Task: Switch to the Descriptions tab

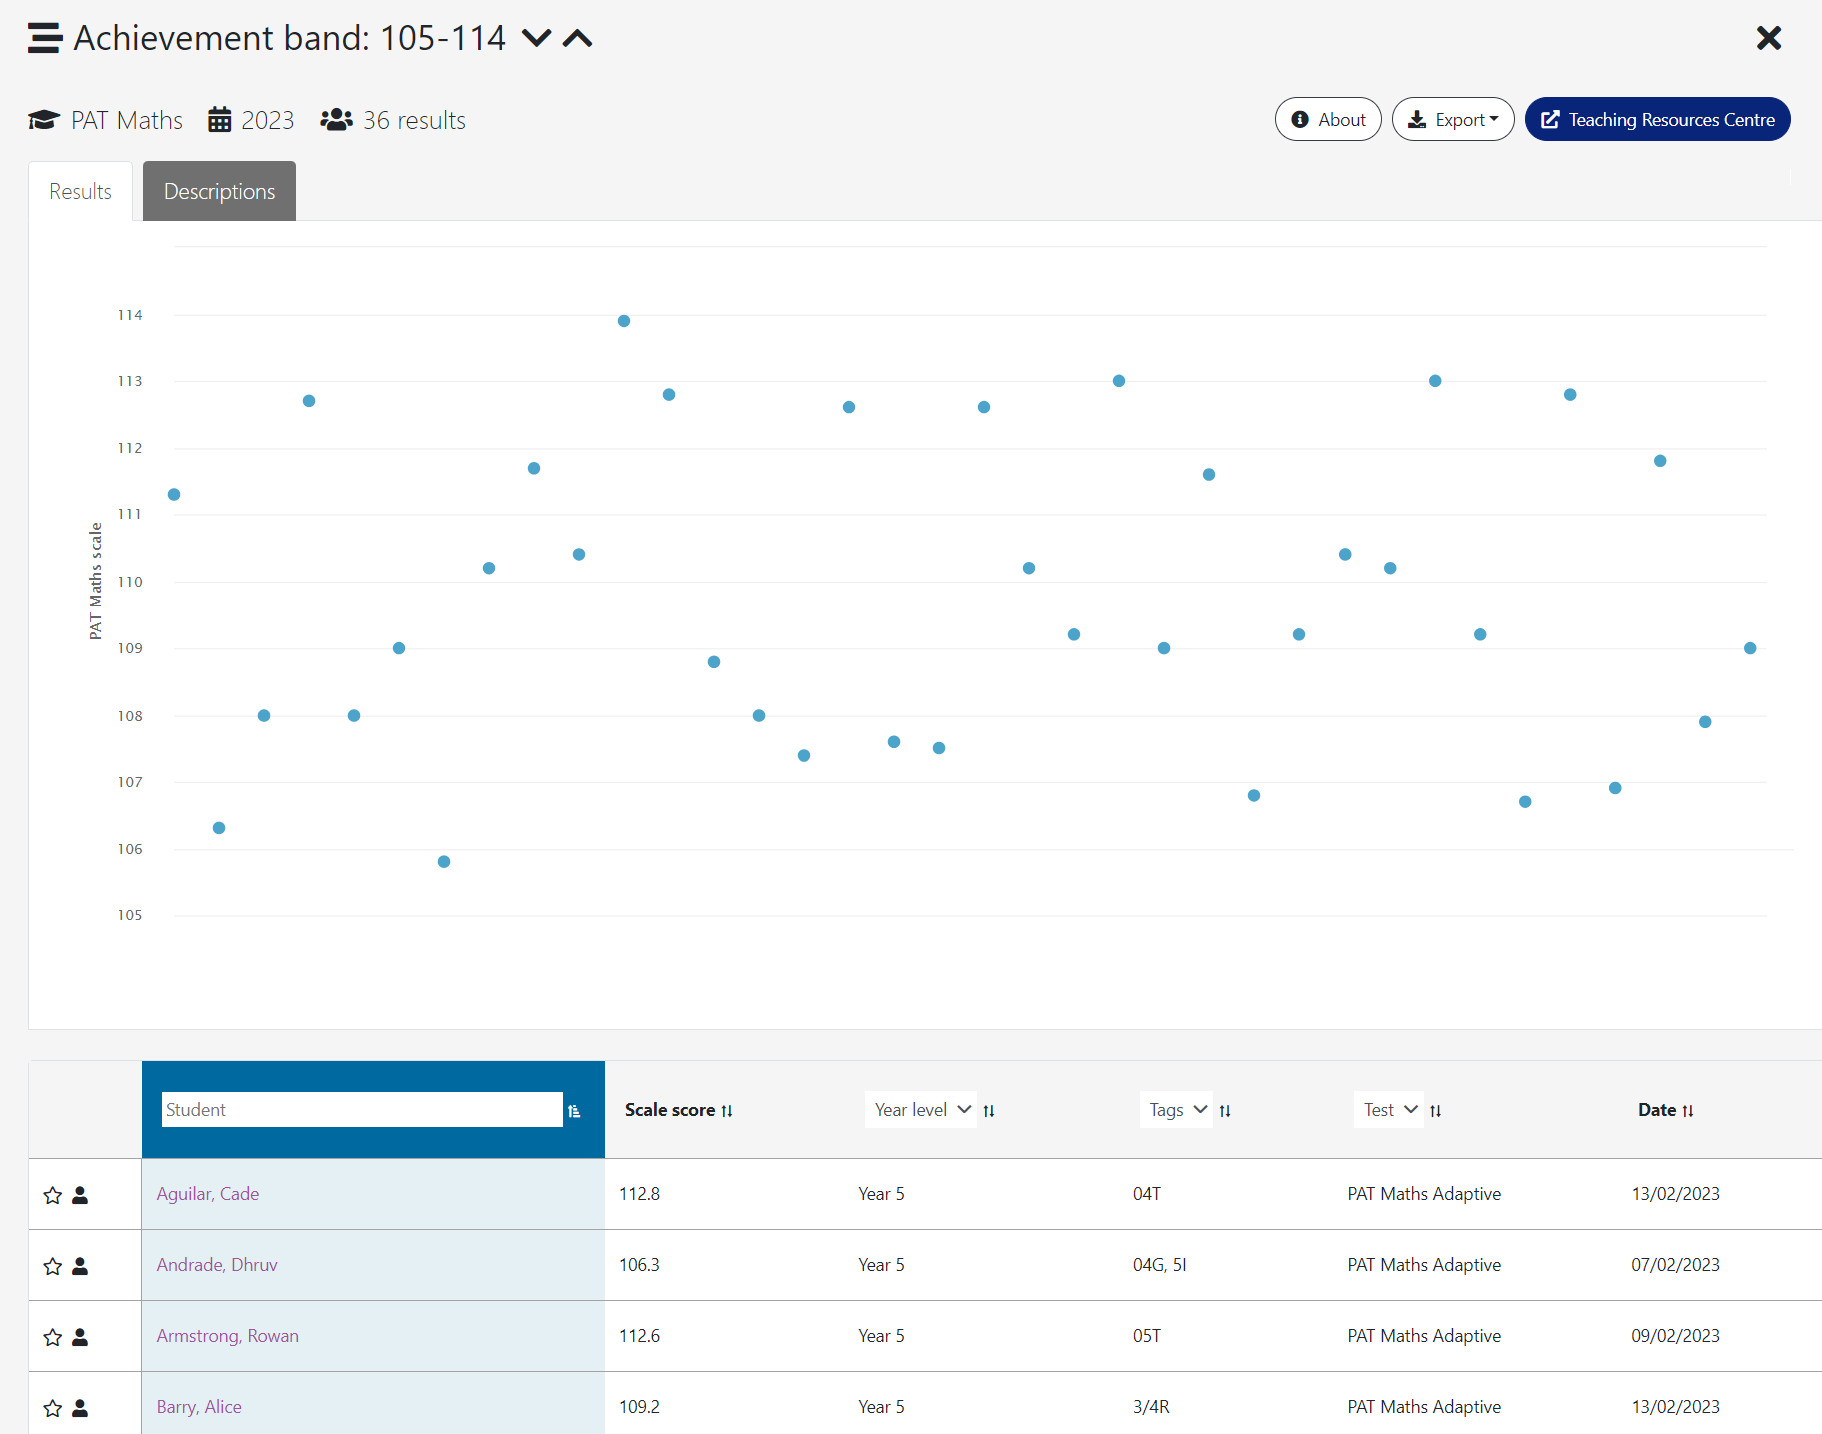Action: click(x=219, y=191)
